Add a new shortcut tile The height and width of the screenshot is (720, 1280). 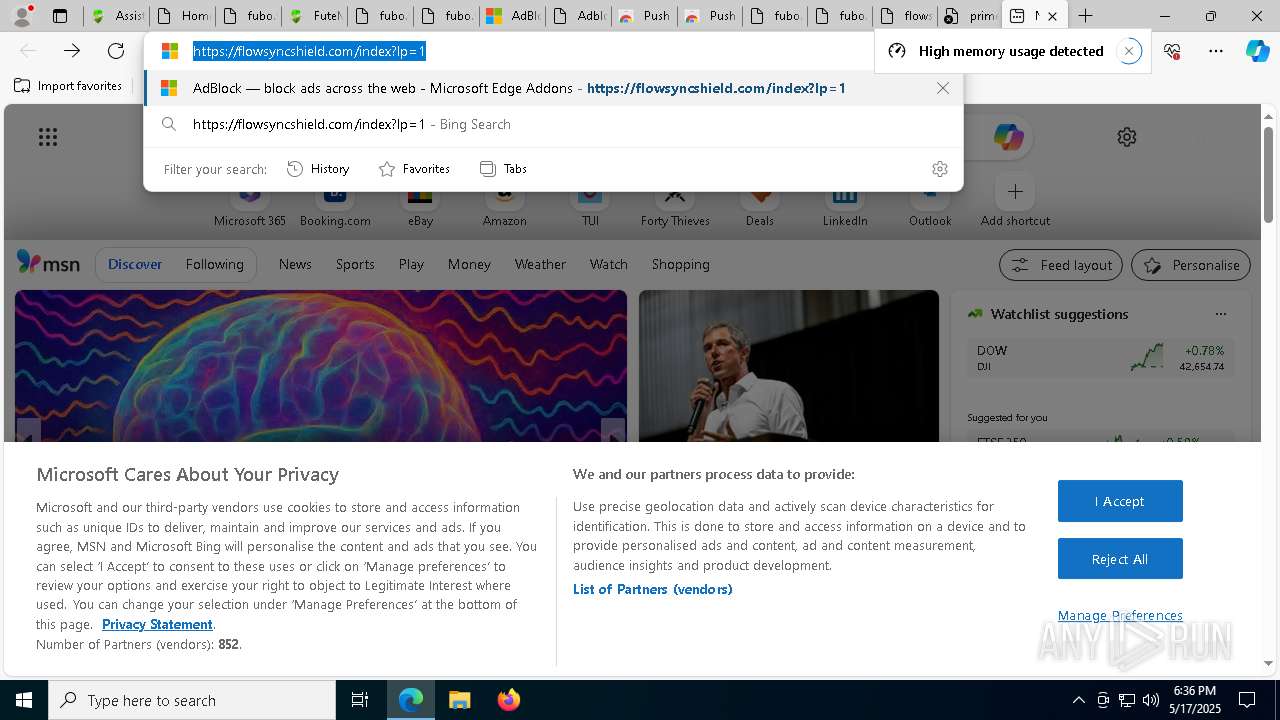(1015, 202)
